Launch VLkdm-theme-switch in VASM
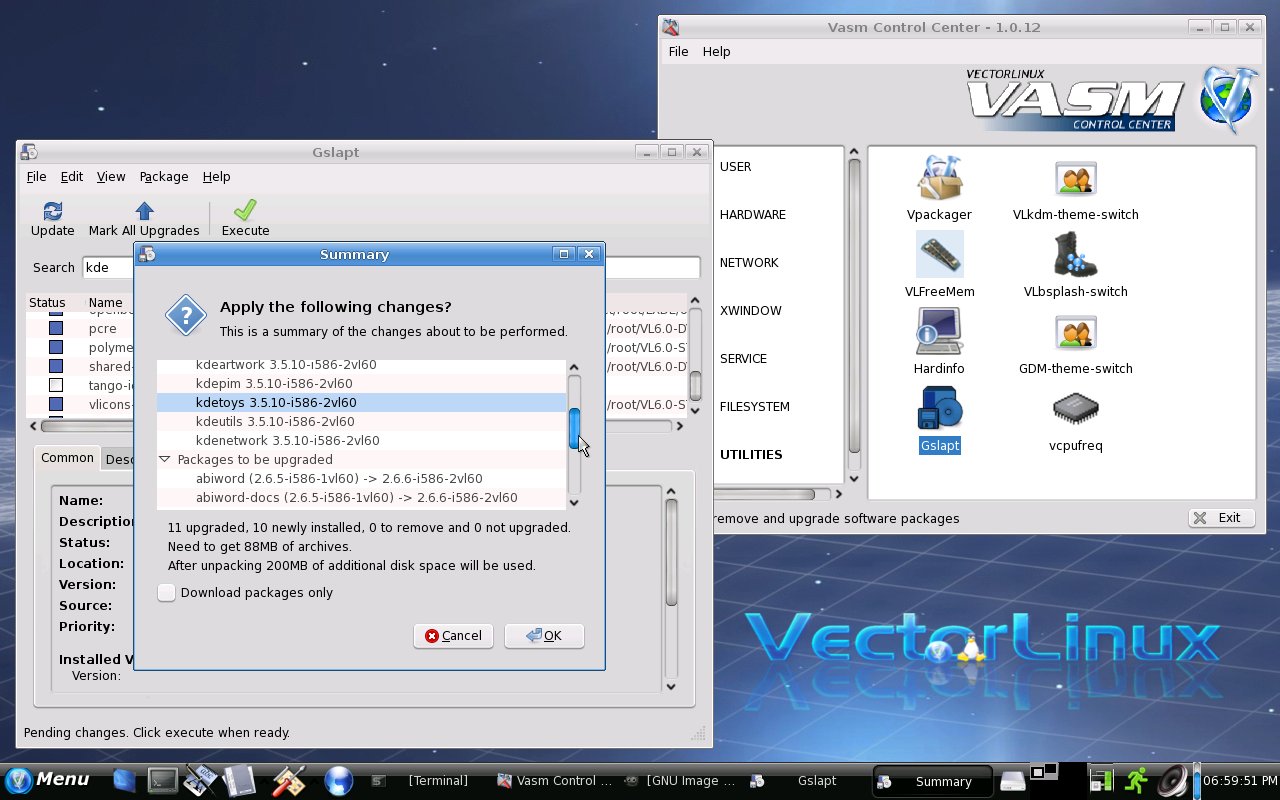 point(1075,179)
